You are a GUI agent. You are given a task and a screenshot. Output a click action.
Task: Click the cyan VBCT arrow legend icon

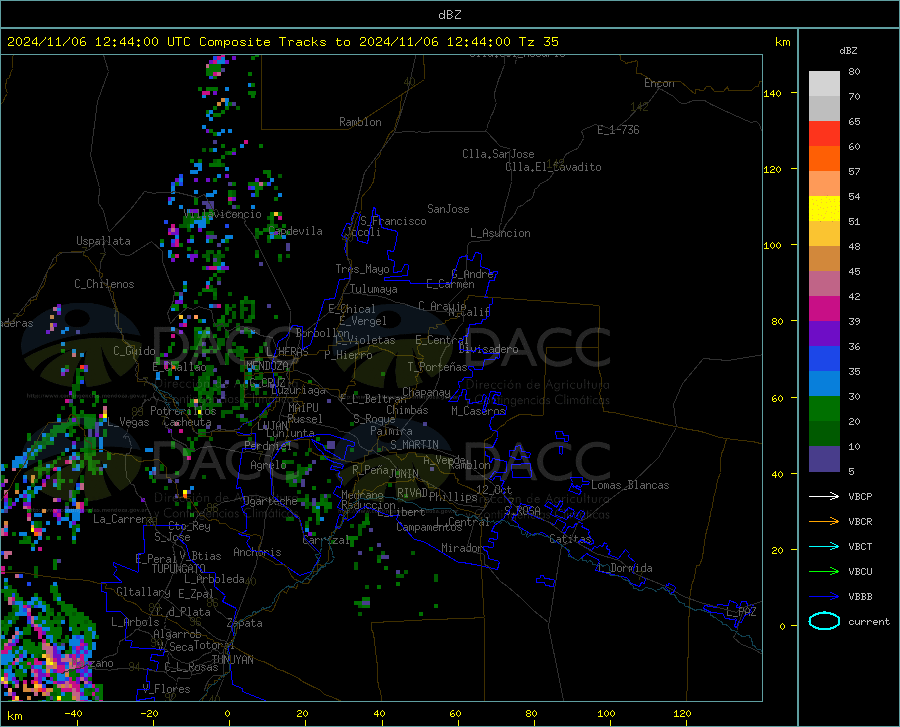(824, 546)
